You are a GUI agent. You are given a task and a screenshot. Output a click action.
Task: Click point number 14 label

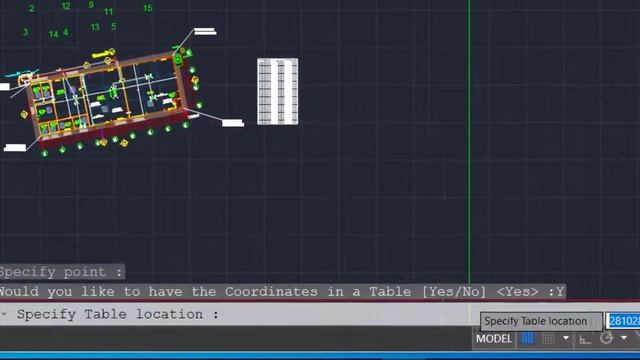click(53, 34)
